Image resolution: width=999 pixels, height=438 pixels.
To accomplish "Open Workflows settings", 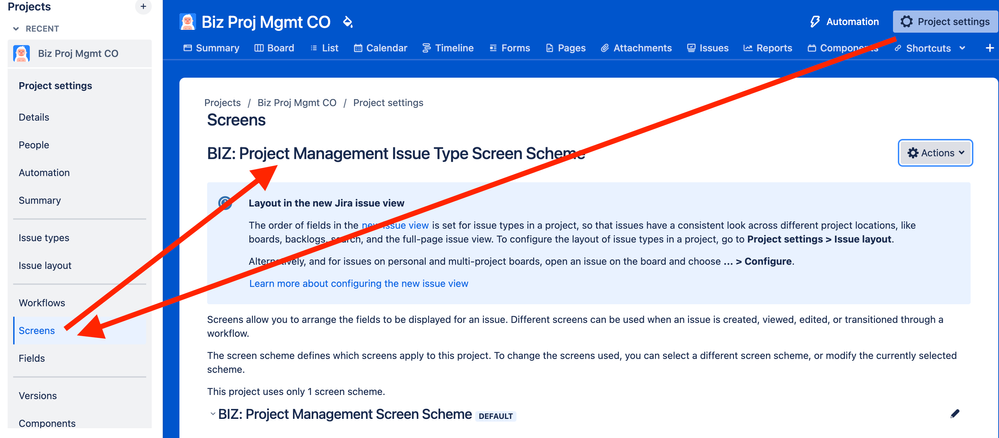I will [x=42, y=303].
